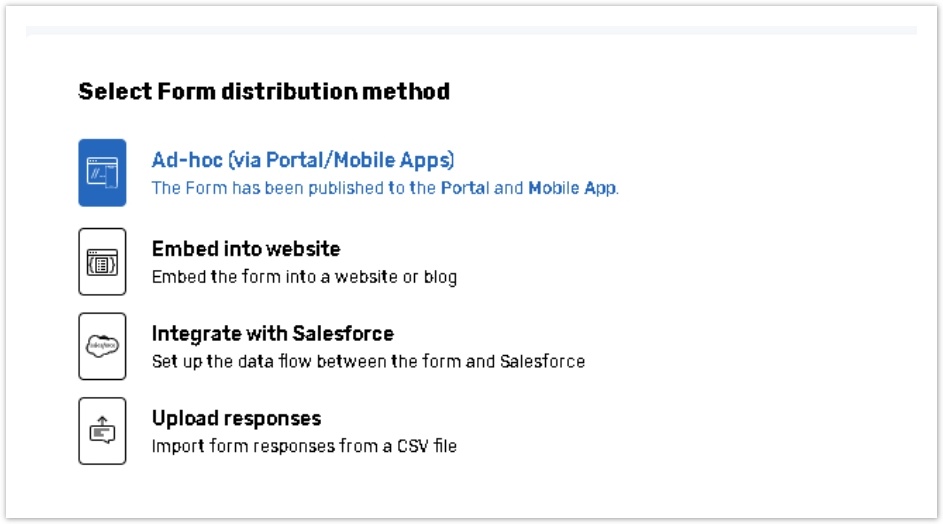This screenshot has height=524, width=943.
Task: Choose the Embed into website option title
Action: click(x=246, y=249)
